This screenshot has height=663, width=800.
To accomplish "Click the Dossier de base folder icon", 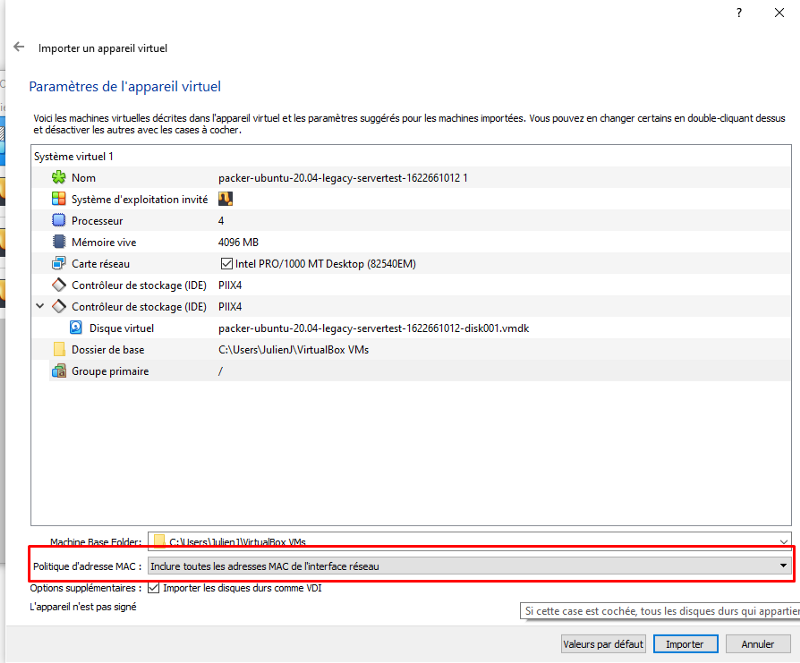I will click(x=58, y=349).
